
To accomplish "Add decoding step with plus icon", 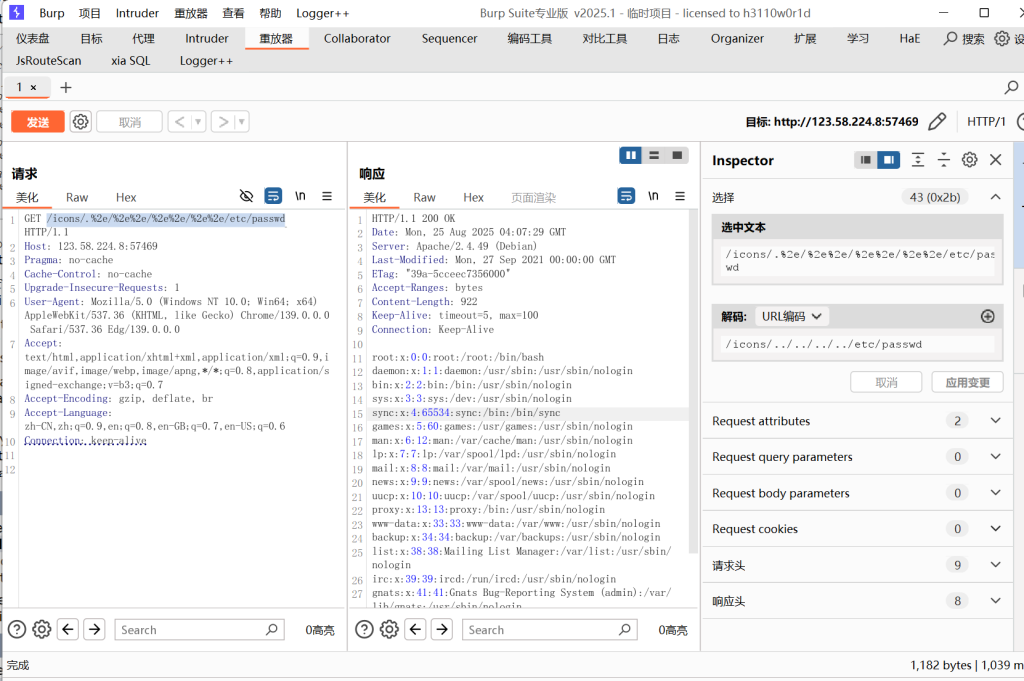I will (987, 317).
